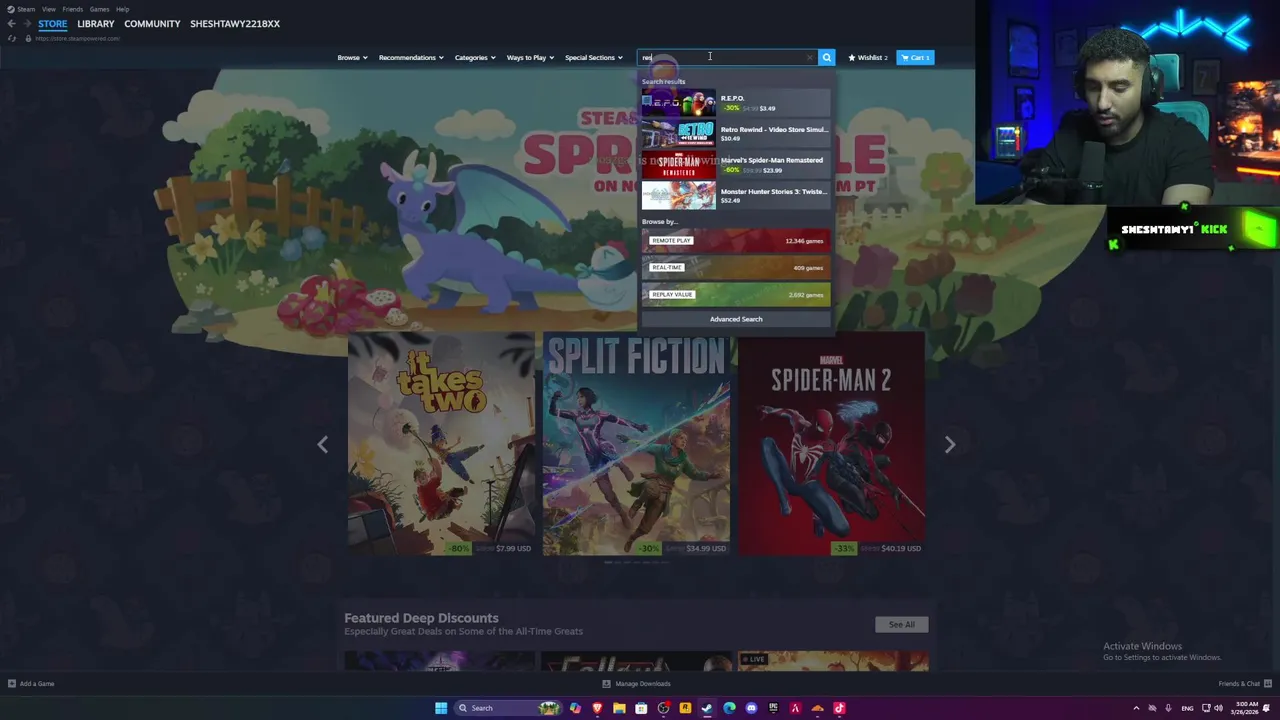The width and height of the screenshot is (1280, 720).
Task: Open the Spider-Man 2 capsule
Action: pos(831,444)
